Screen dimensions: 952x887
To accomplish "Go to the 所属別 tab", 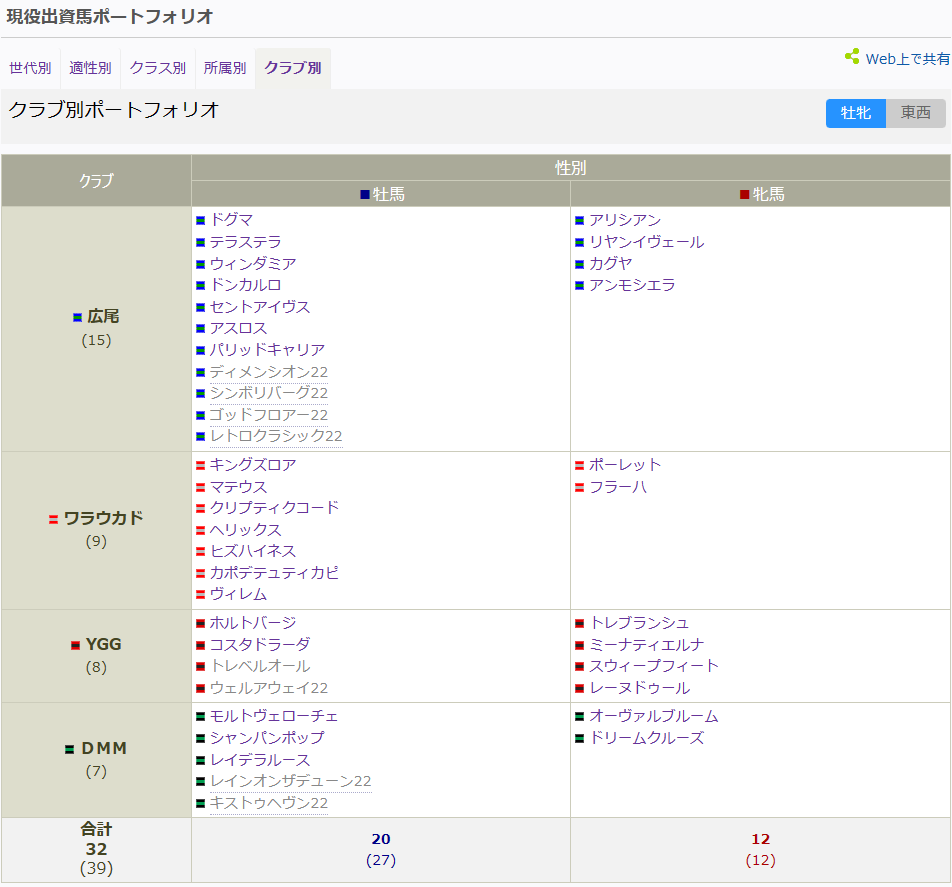I will 224,68.
